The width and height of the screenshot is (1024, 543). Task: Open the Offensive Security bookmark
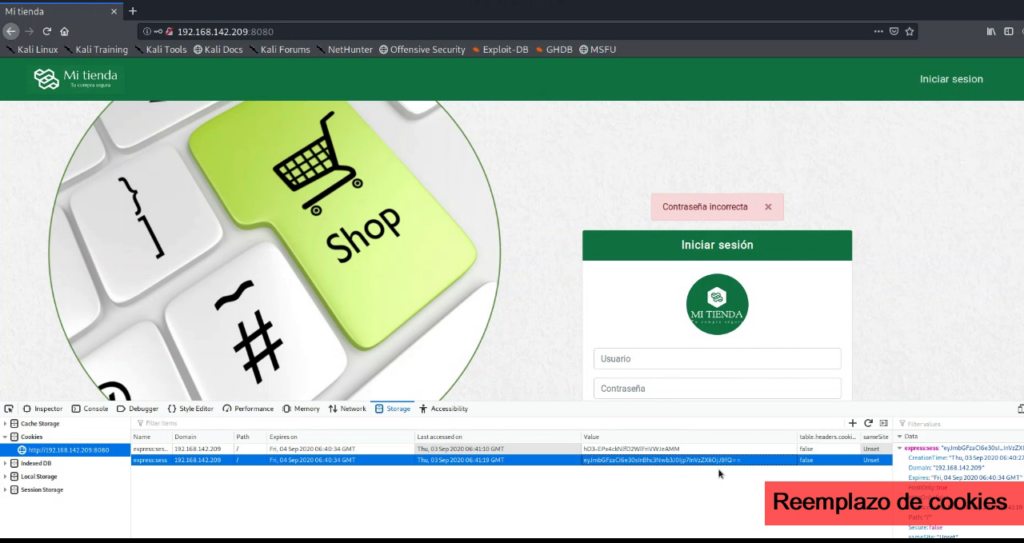[x=423, y=50]
